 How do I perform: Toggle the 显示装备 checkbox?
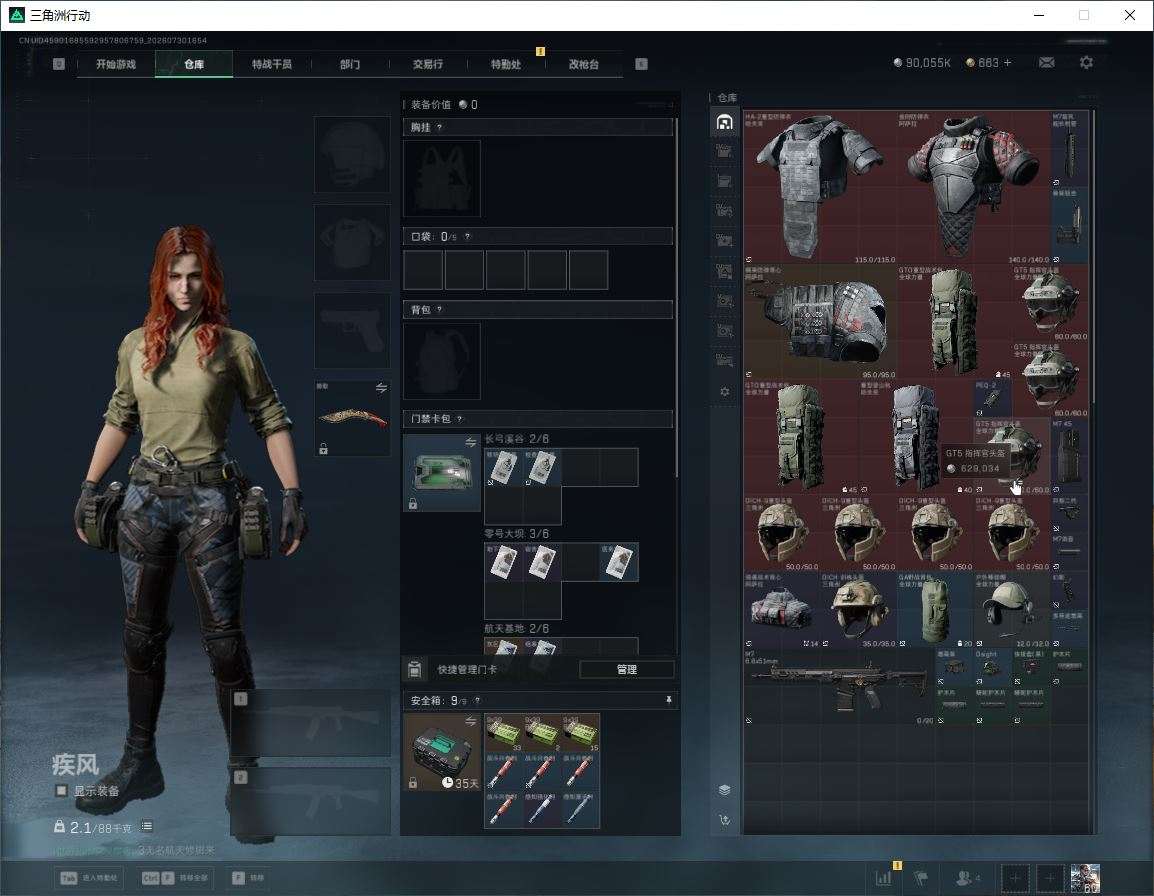tap(61, 791)
